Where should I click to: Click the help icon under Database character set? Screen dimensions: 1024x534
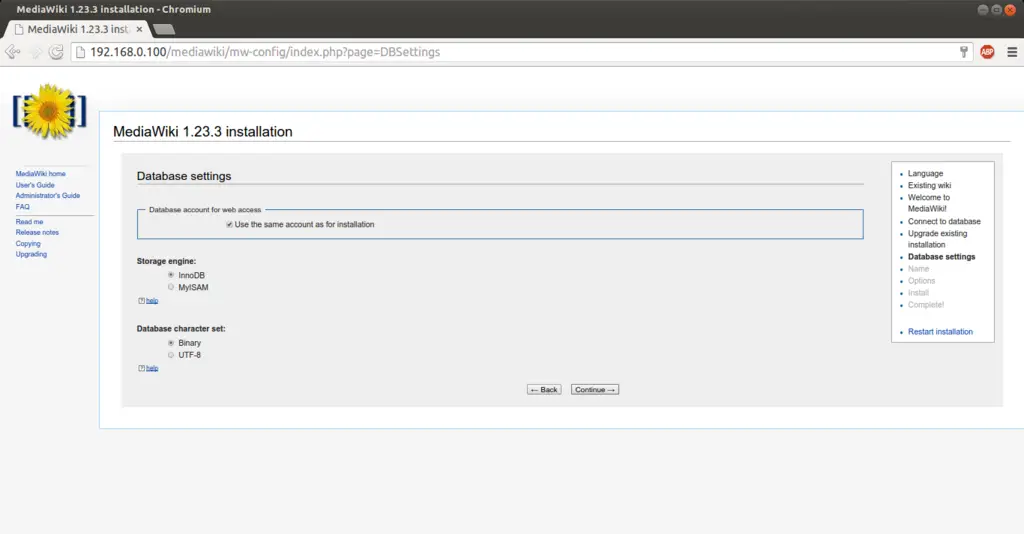[141, 368]
